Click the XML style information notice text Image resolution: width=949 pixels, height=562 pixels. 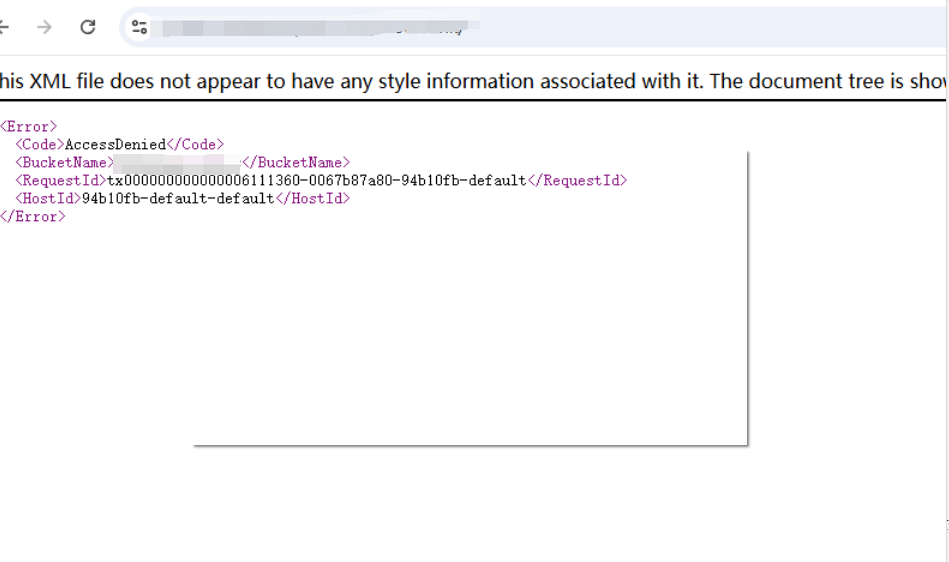point(473,81)
